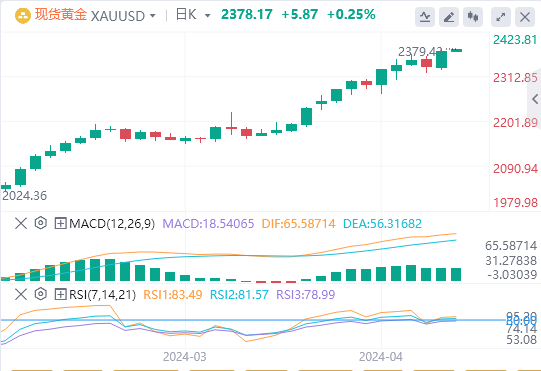Open MACD indicator settings hexagon icon
This screenshot has width=541, height=371.
[x=41, y=223]
